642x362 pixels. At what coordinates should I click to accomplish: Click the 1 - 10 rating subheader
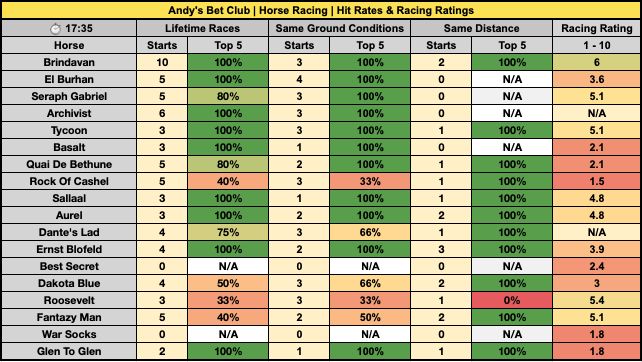click(597, 45)
